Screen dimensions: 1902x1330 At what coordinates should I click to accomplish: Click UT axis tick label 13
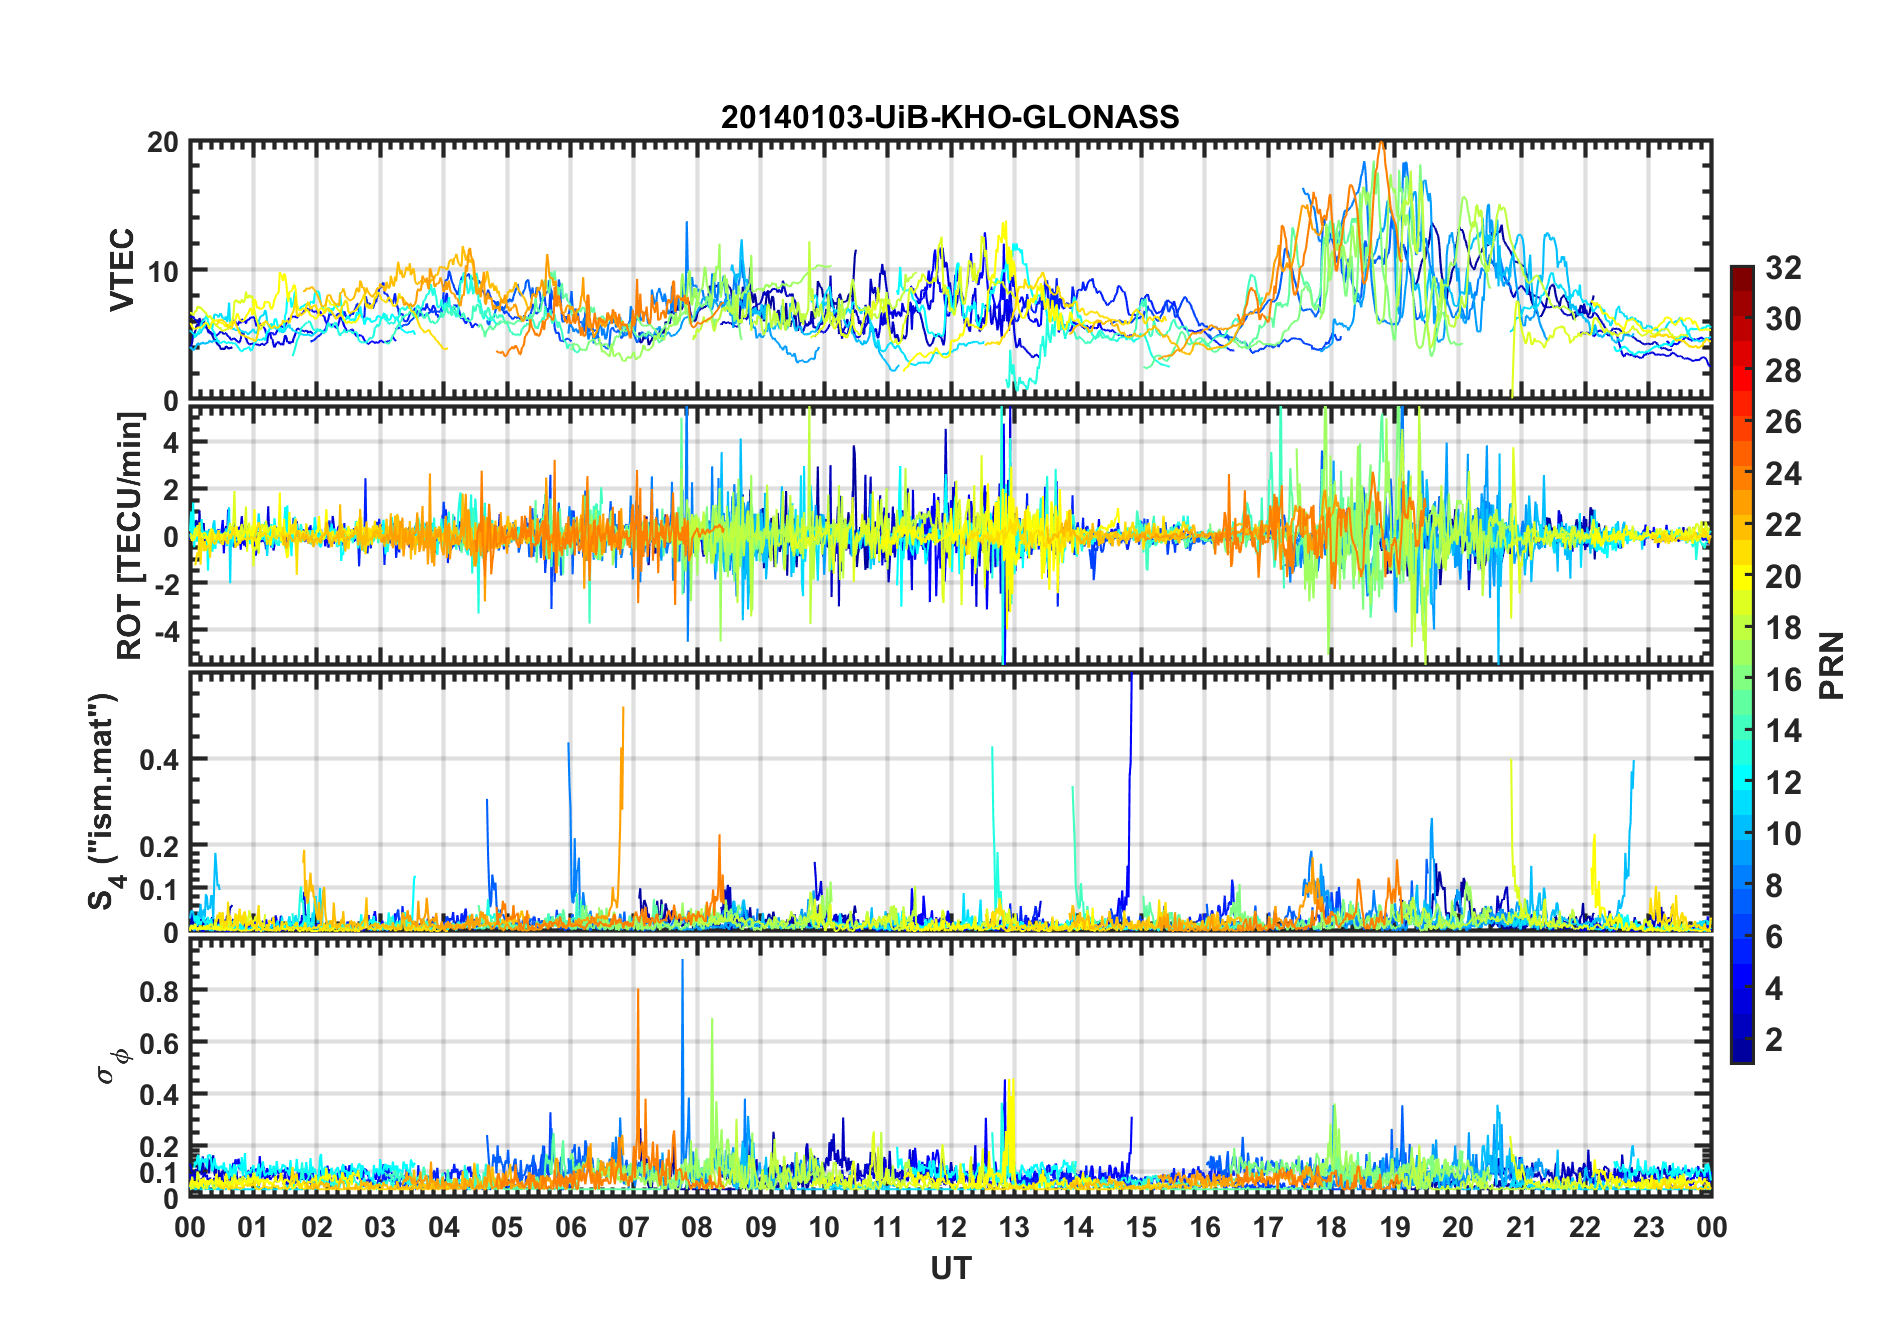tap(1014, 1228)
